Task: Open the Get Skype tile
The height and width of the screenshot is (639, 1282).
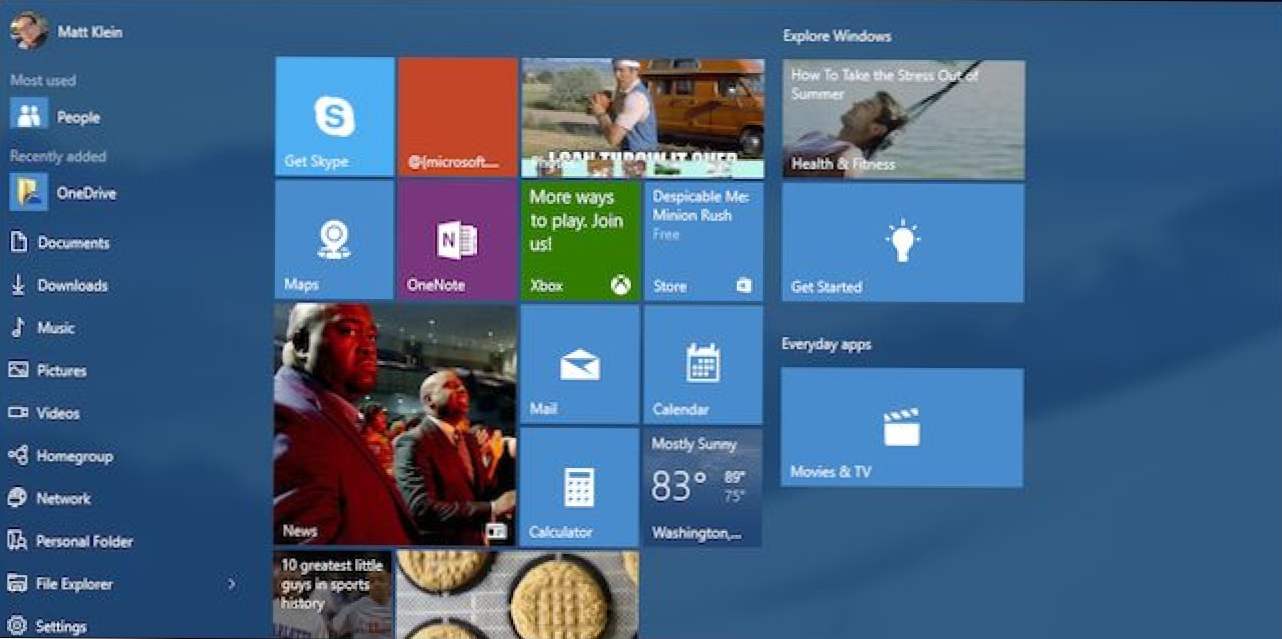Action: click(x=334, y=117)
